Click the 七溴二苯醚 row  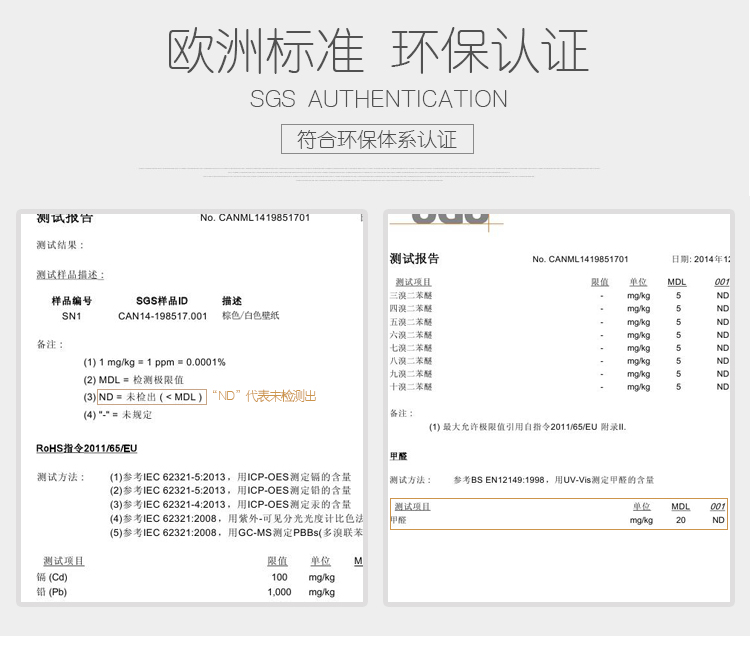(560, 348)
